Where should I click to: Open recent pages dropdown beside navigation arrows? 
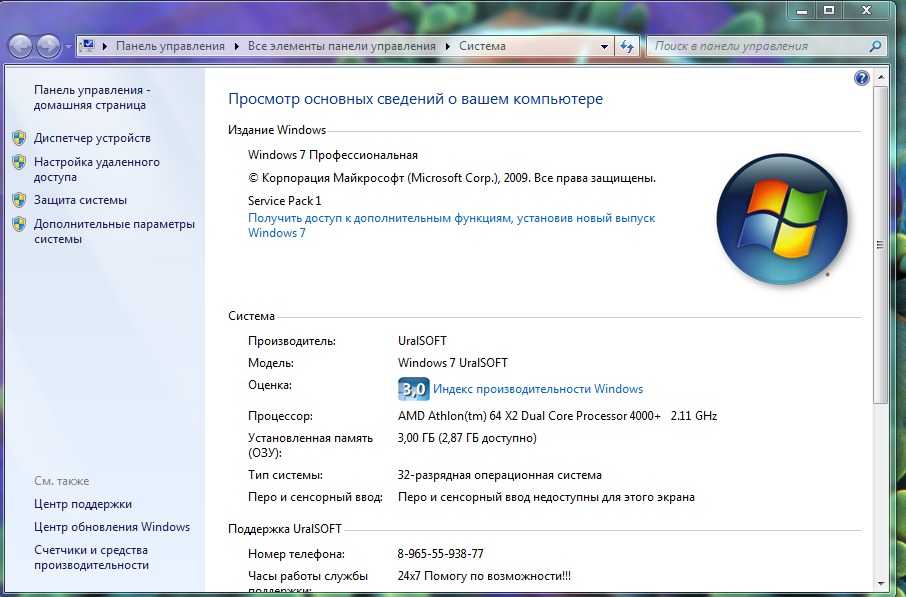(68, 46)
